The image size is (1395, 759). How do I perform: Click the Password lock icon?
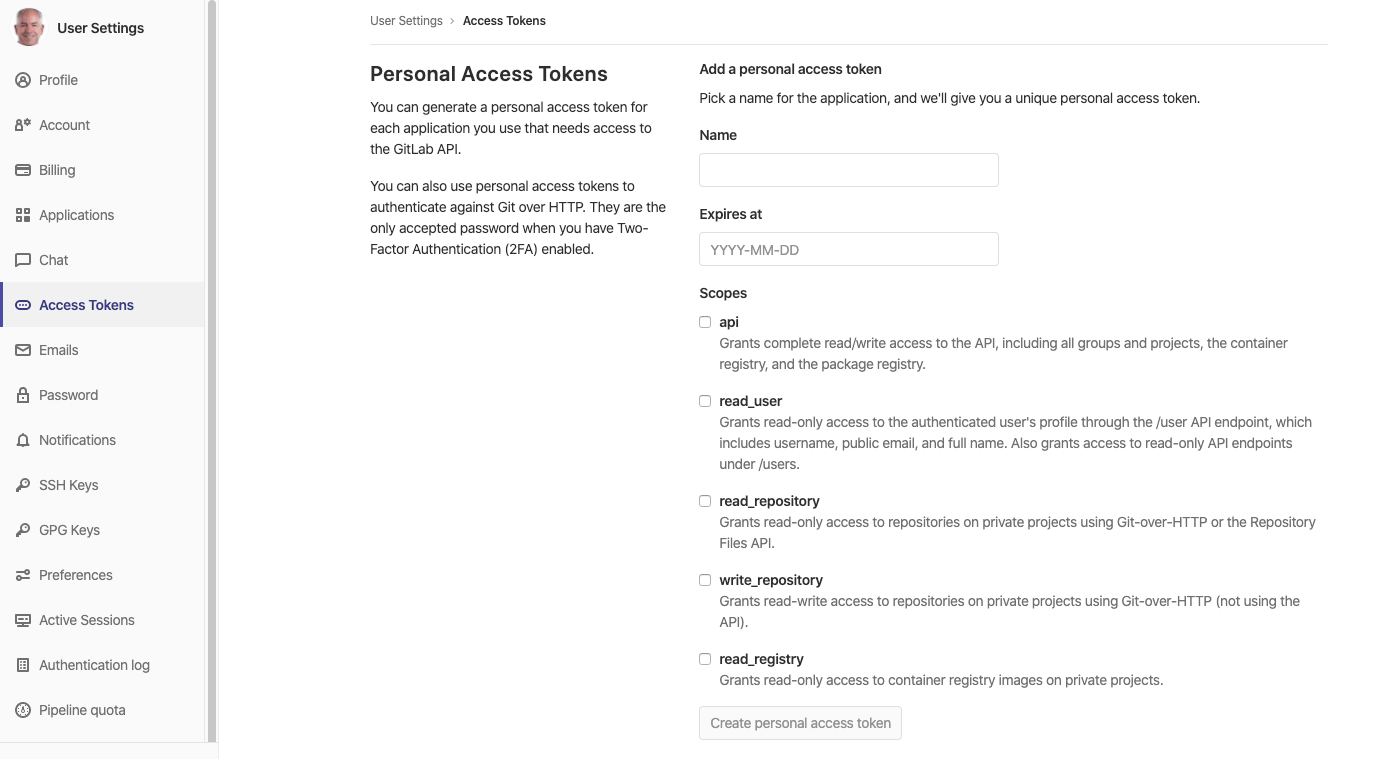[22, 395]
